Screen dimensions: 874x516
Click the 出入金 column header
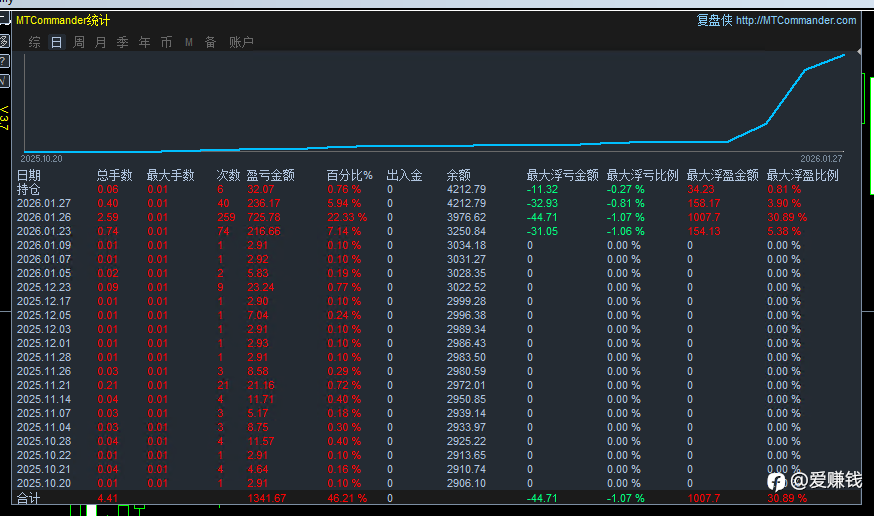404,176
